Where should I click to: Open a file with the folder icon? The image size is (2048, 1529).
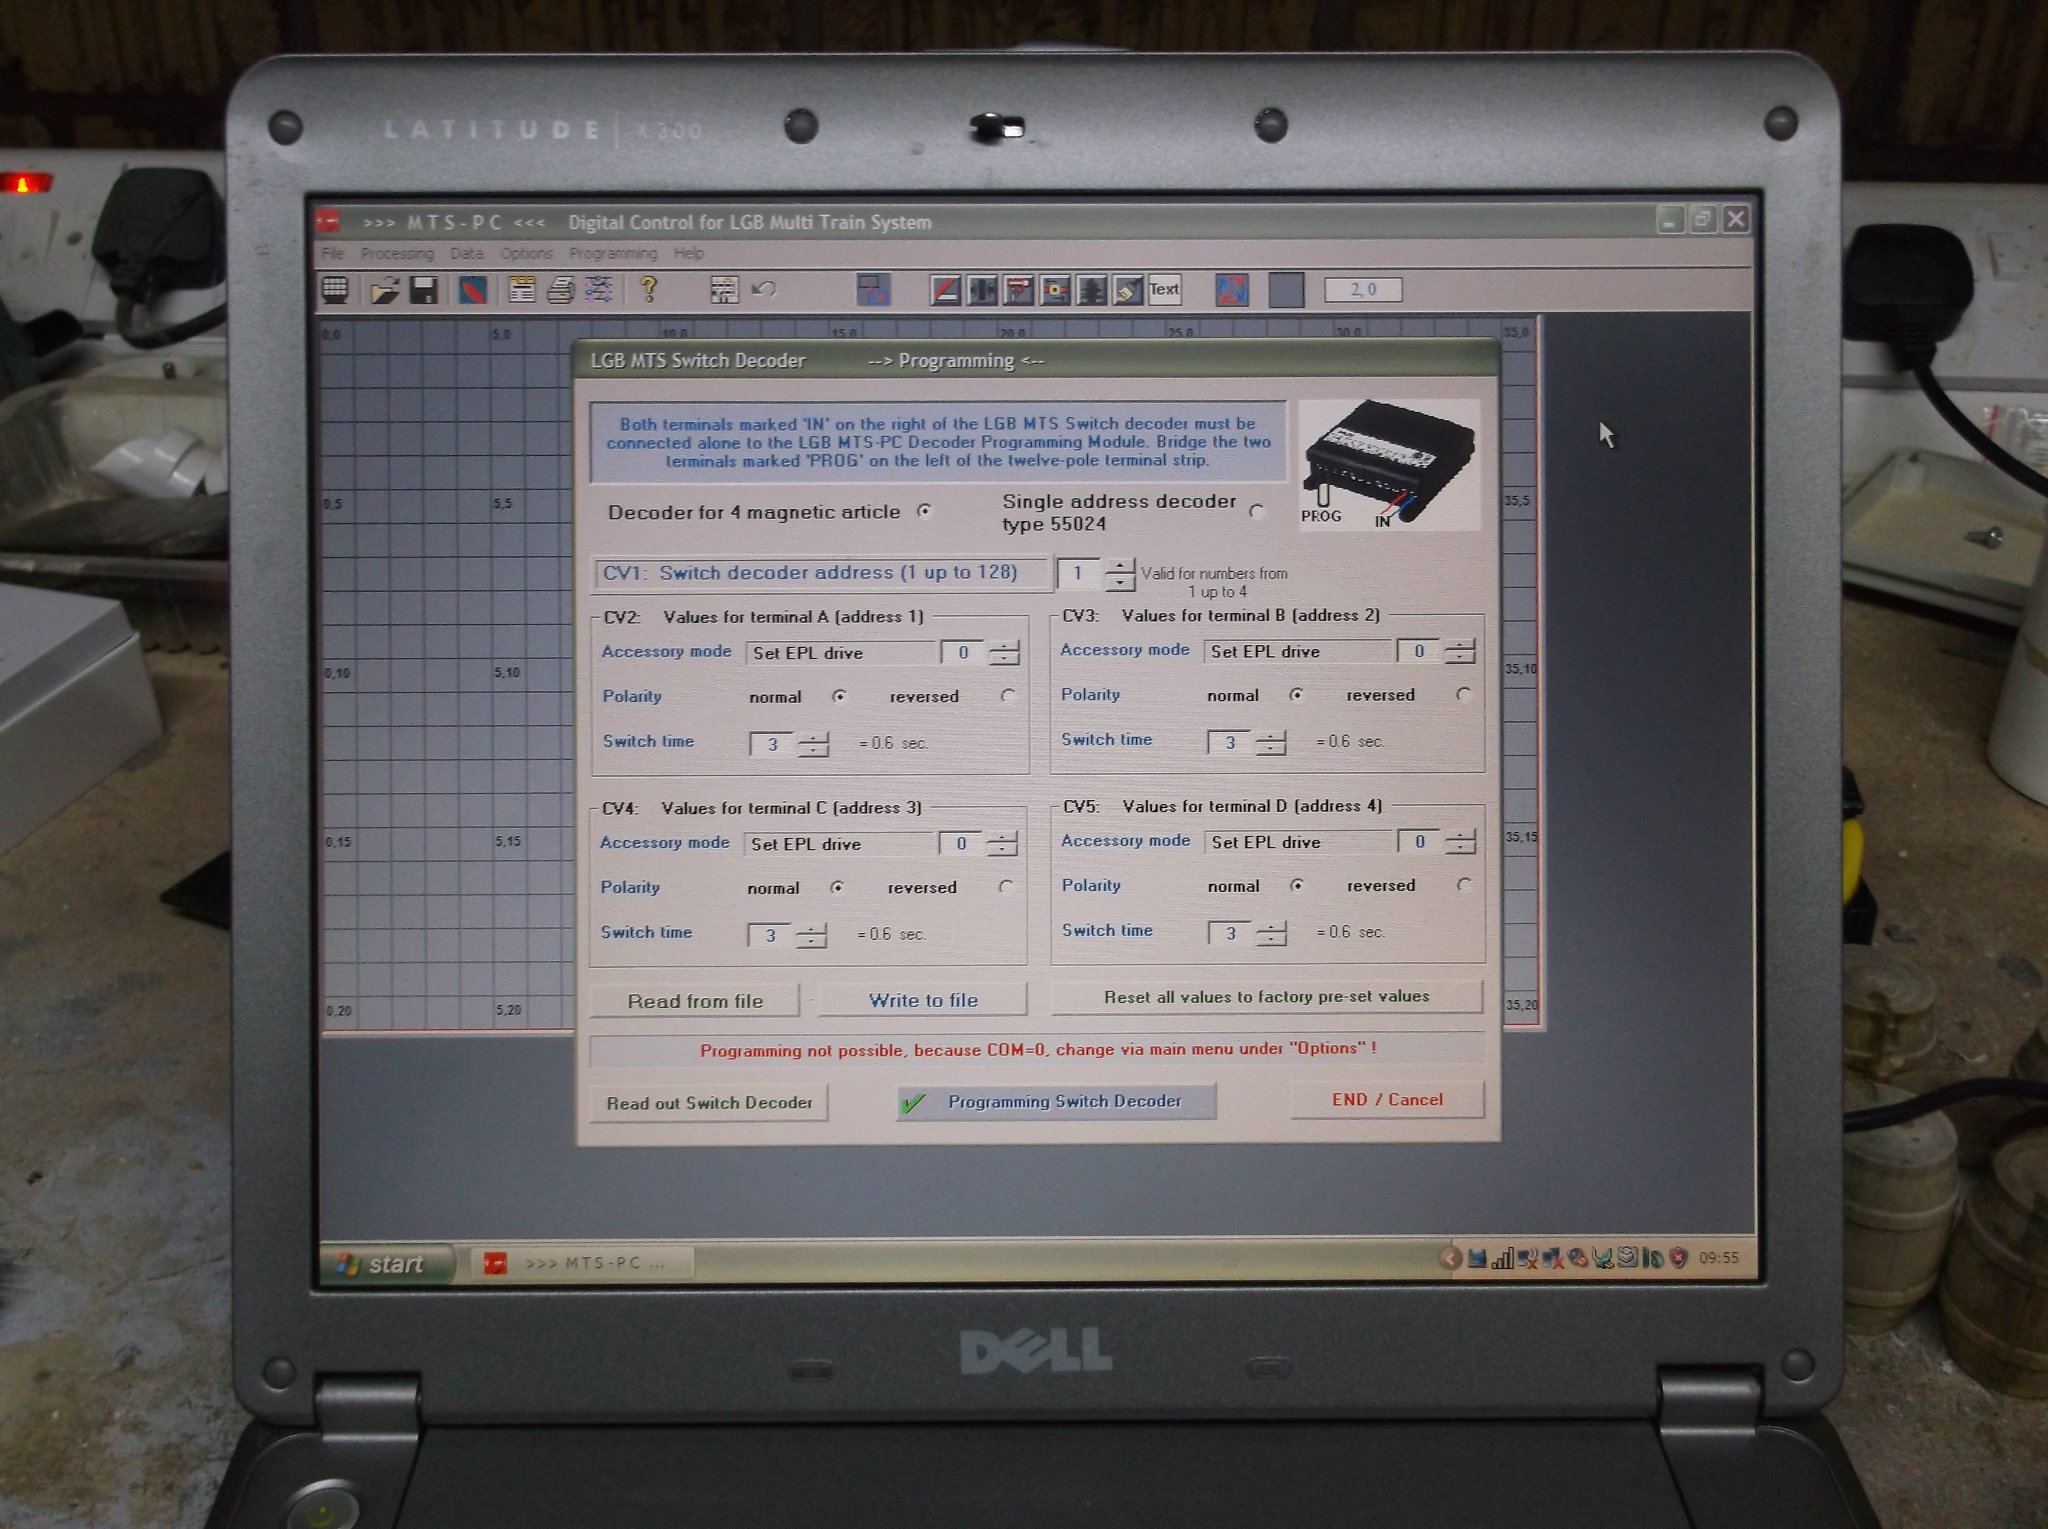(385, 291)
